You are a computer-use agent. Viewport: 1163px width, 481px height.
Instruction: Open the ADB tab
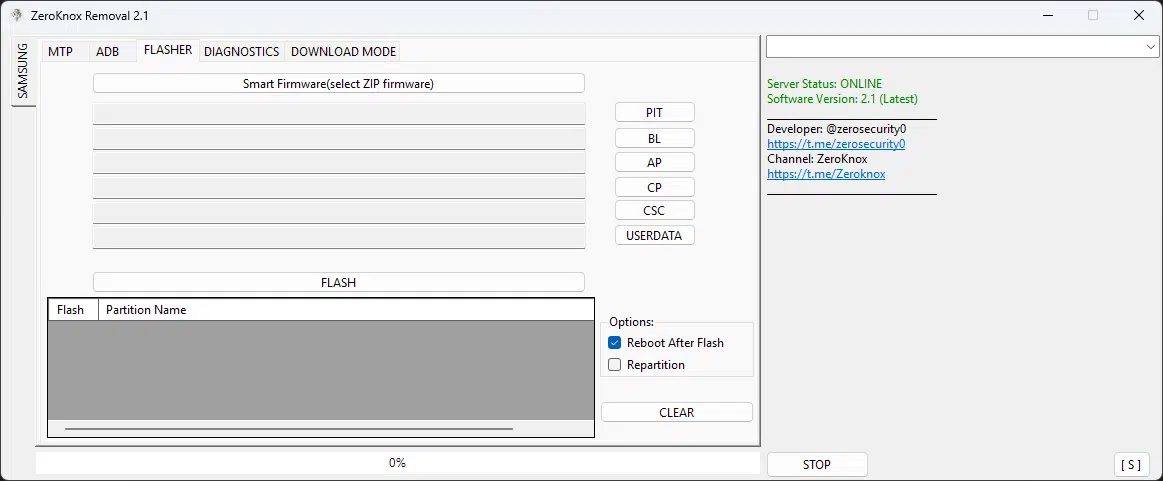(108, 52)
